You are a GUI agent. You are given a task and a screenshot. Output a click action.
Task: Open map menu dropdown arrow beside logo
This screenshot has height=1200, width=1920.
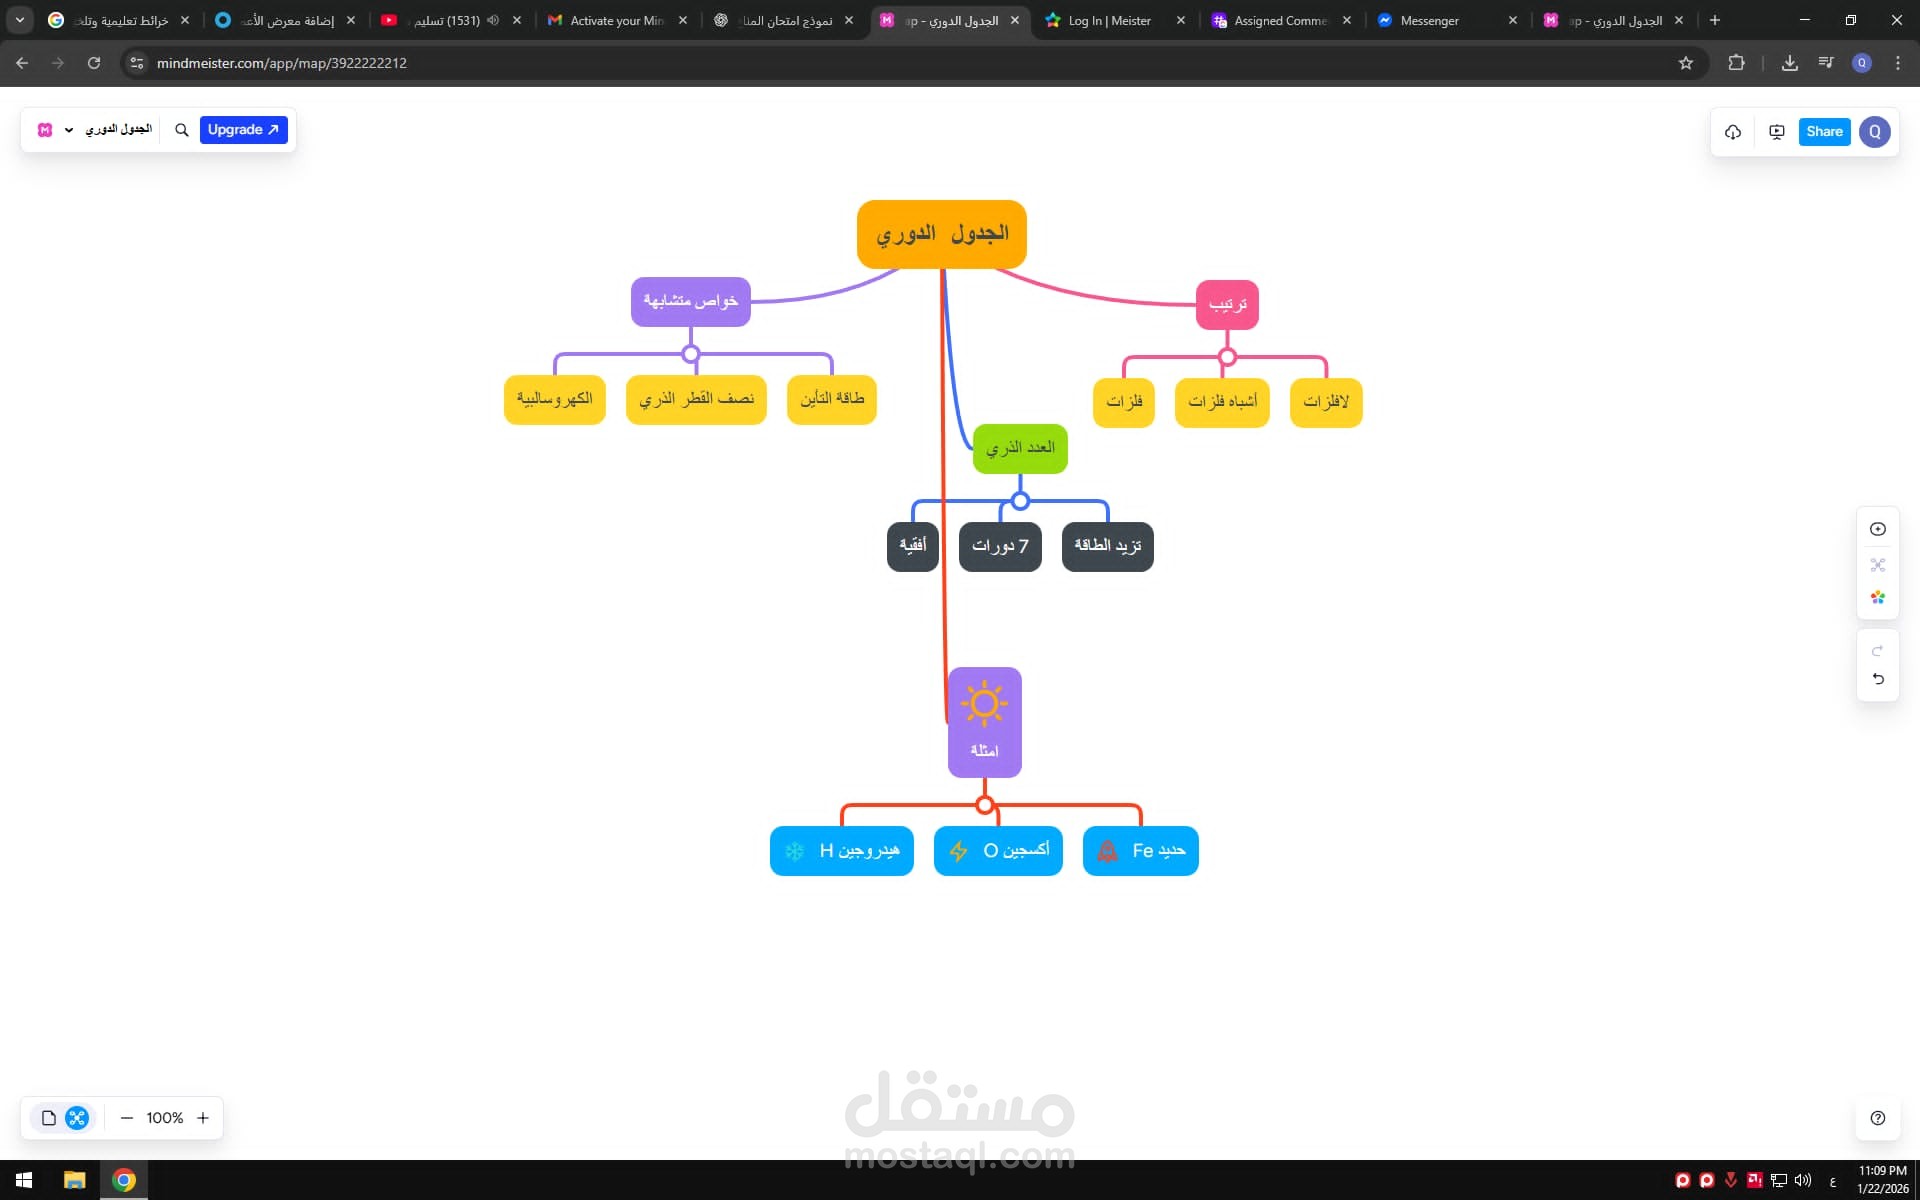tap(69, 130)
